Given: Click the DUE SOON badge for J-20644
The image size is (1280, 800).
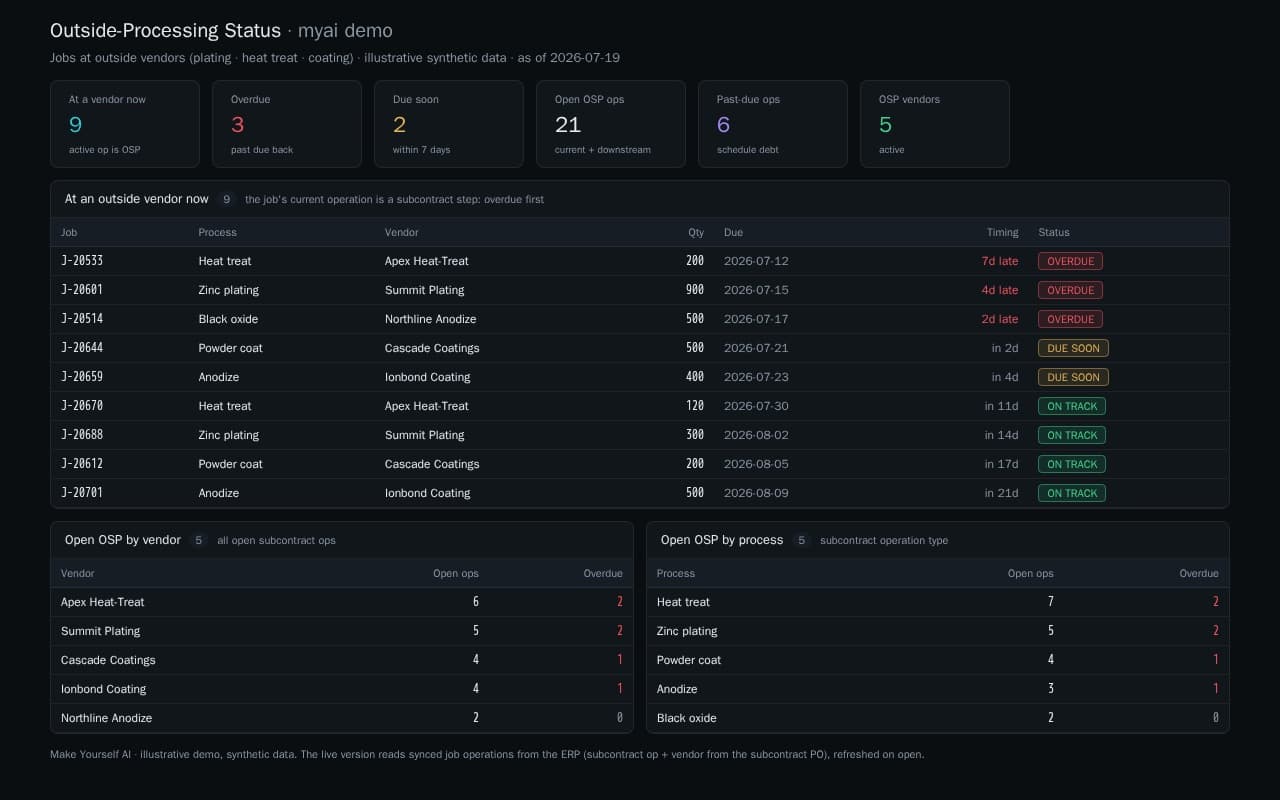Looking at the screenshot, I should [x=1073, y=348].
